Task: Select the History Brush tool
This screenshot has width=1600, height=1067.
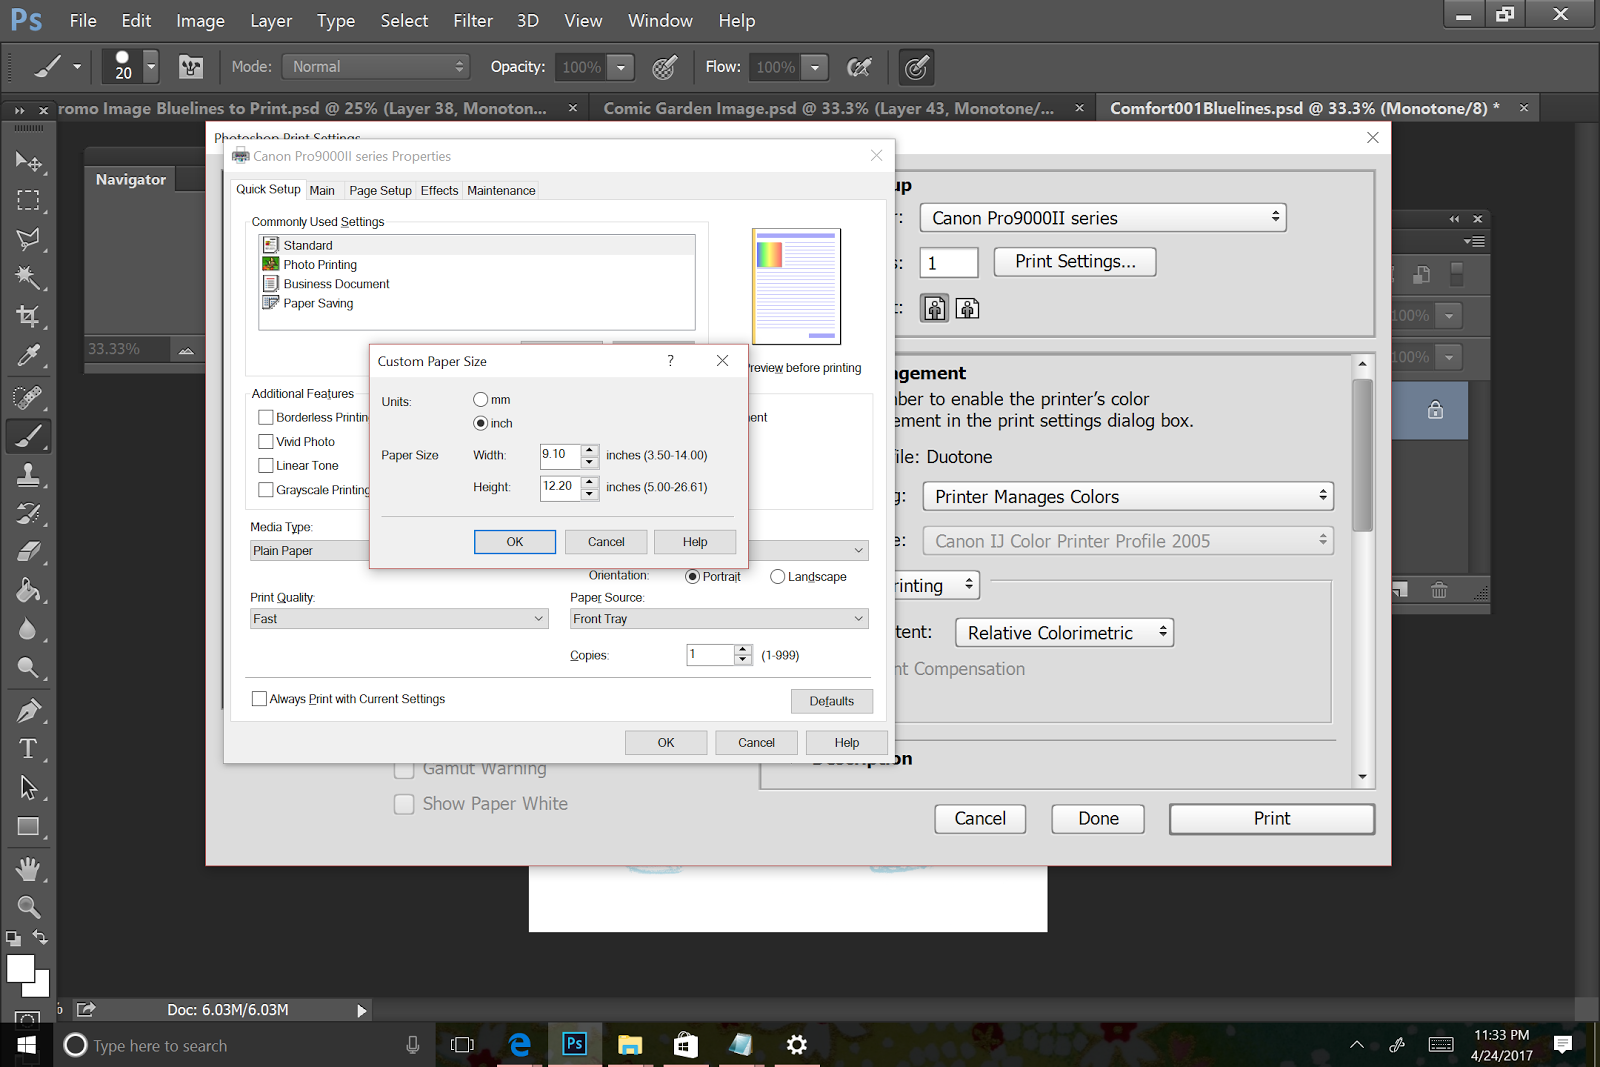Action: pyautogui.click(x=28, y=513)
